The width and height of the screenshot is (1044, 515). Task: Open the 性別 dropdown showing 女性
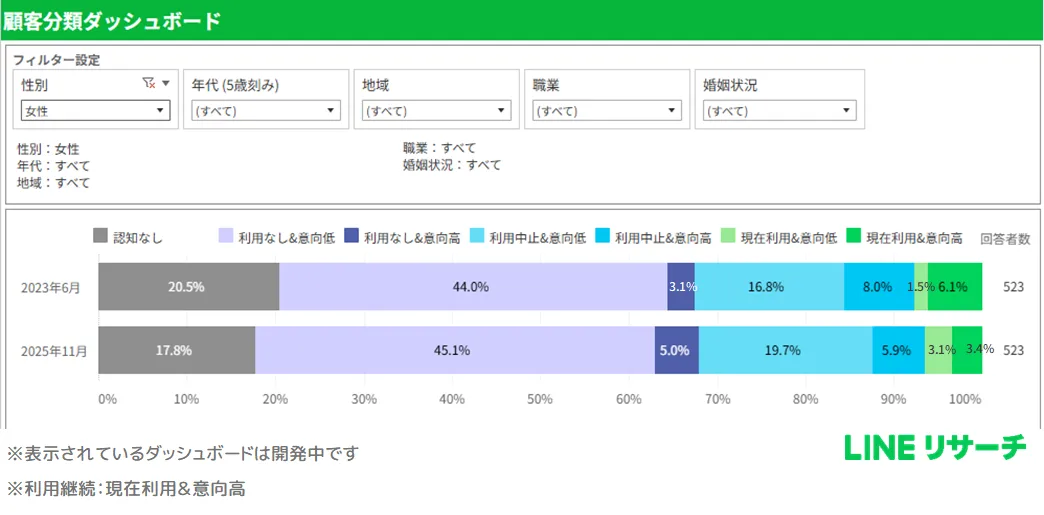tap(96, 111)
